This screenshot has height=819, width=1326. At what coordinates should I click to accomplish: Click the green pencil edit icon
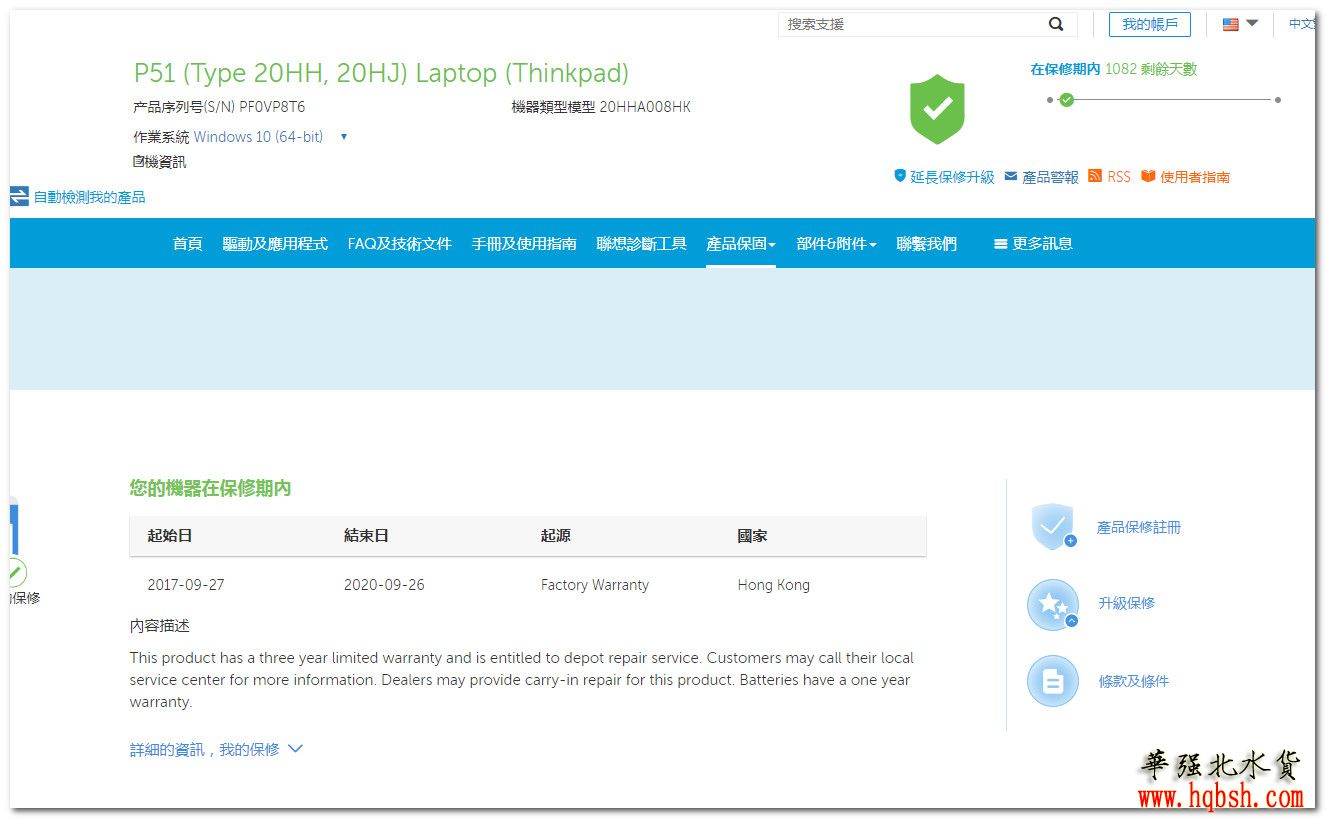16,573
